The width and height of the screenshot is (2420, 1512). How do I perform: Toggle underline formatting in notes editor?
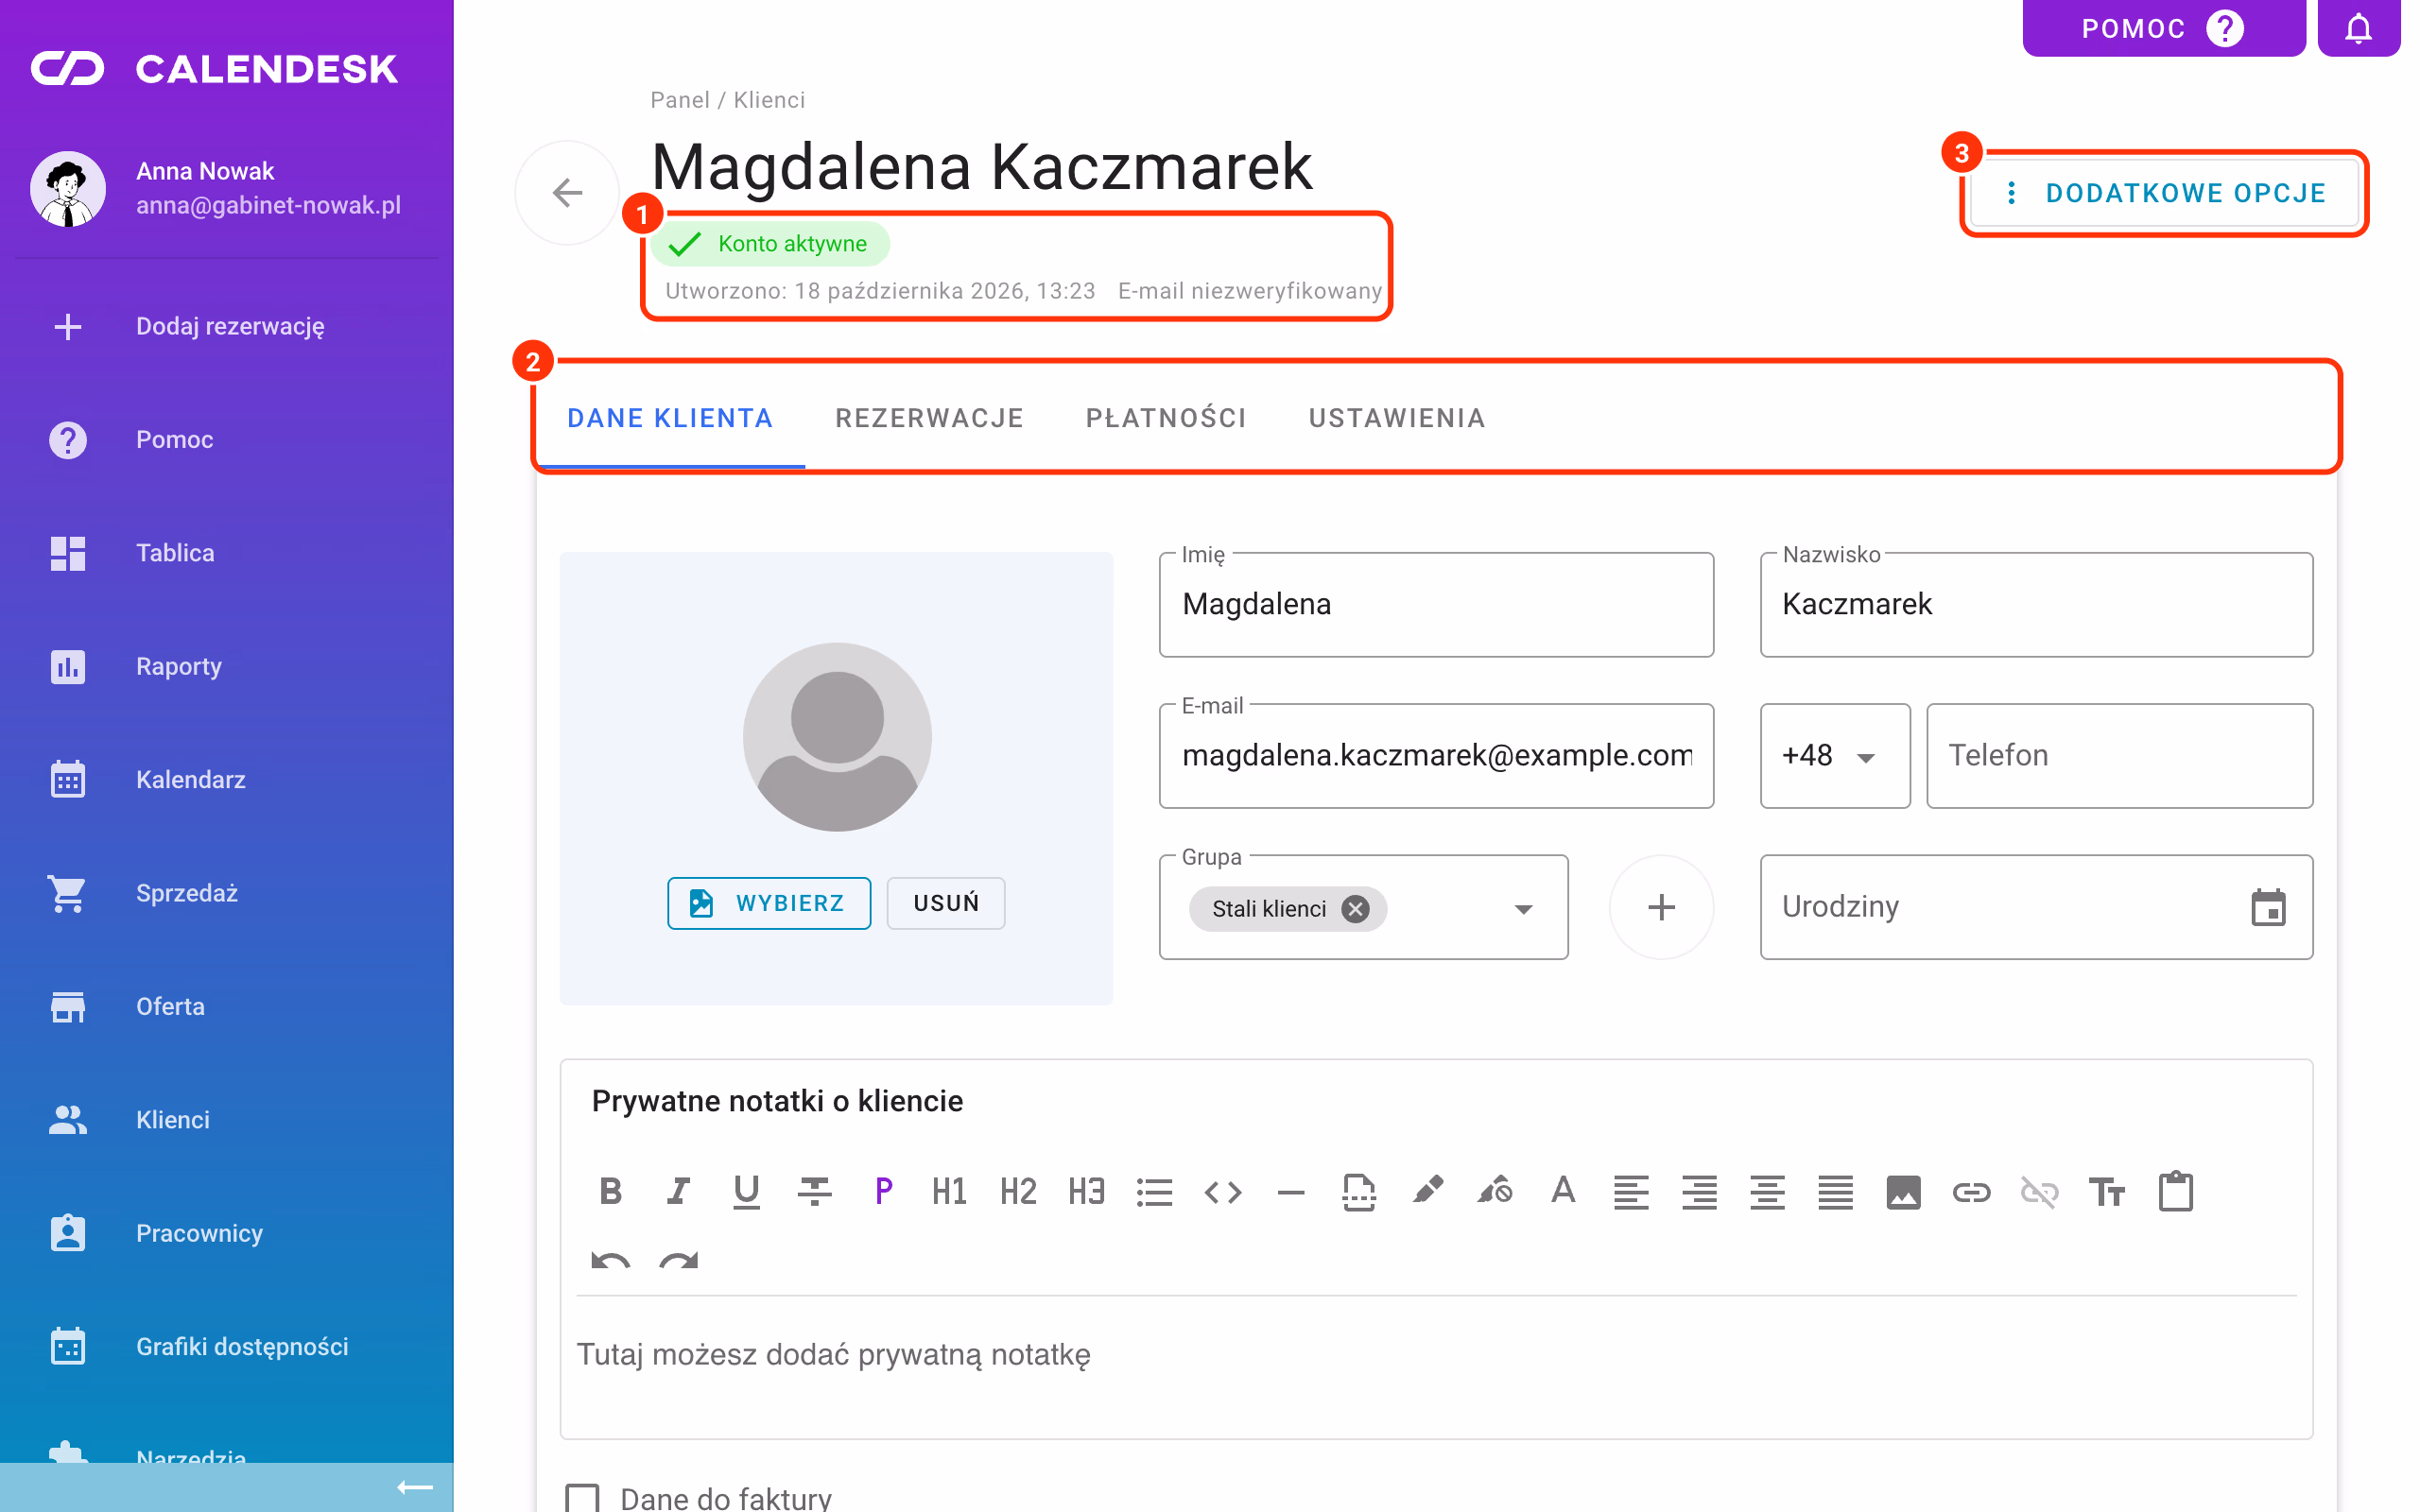(x=746, y=1192)
